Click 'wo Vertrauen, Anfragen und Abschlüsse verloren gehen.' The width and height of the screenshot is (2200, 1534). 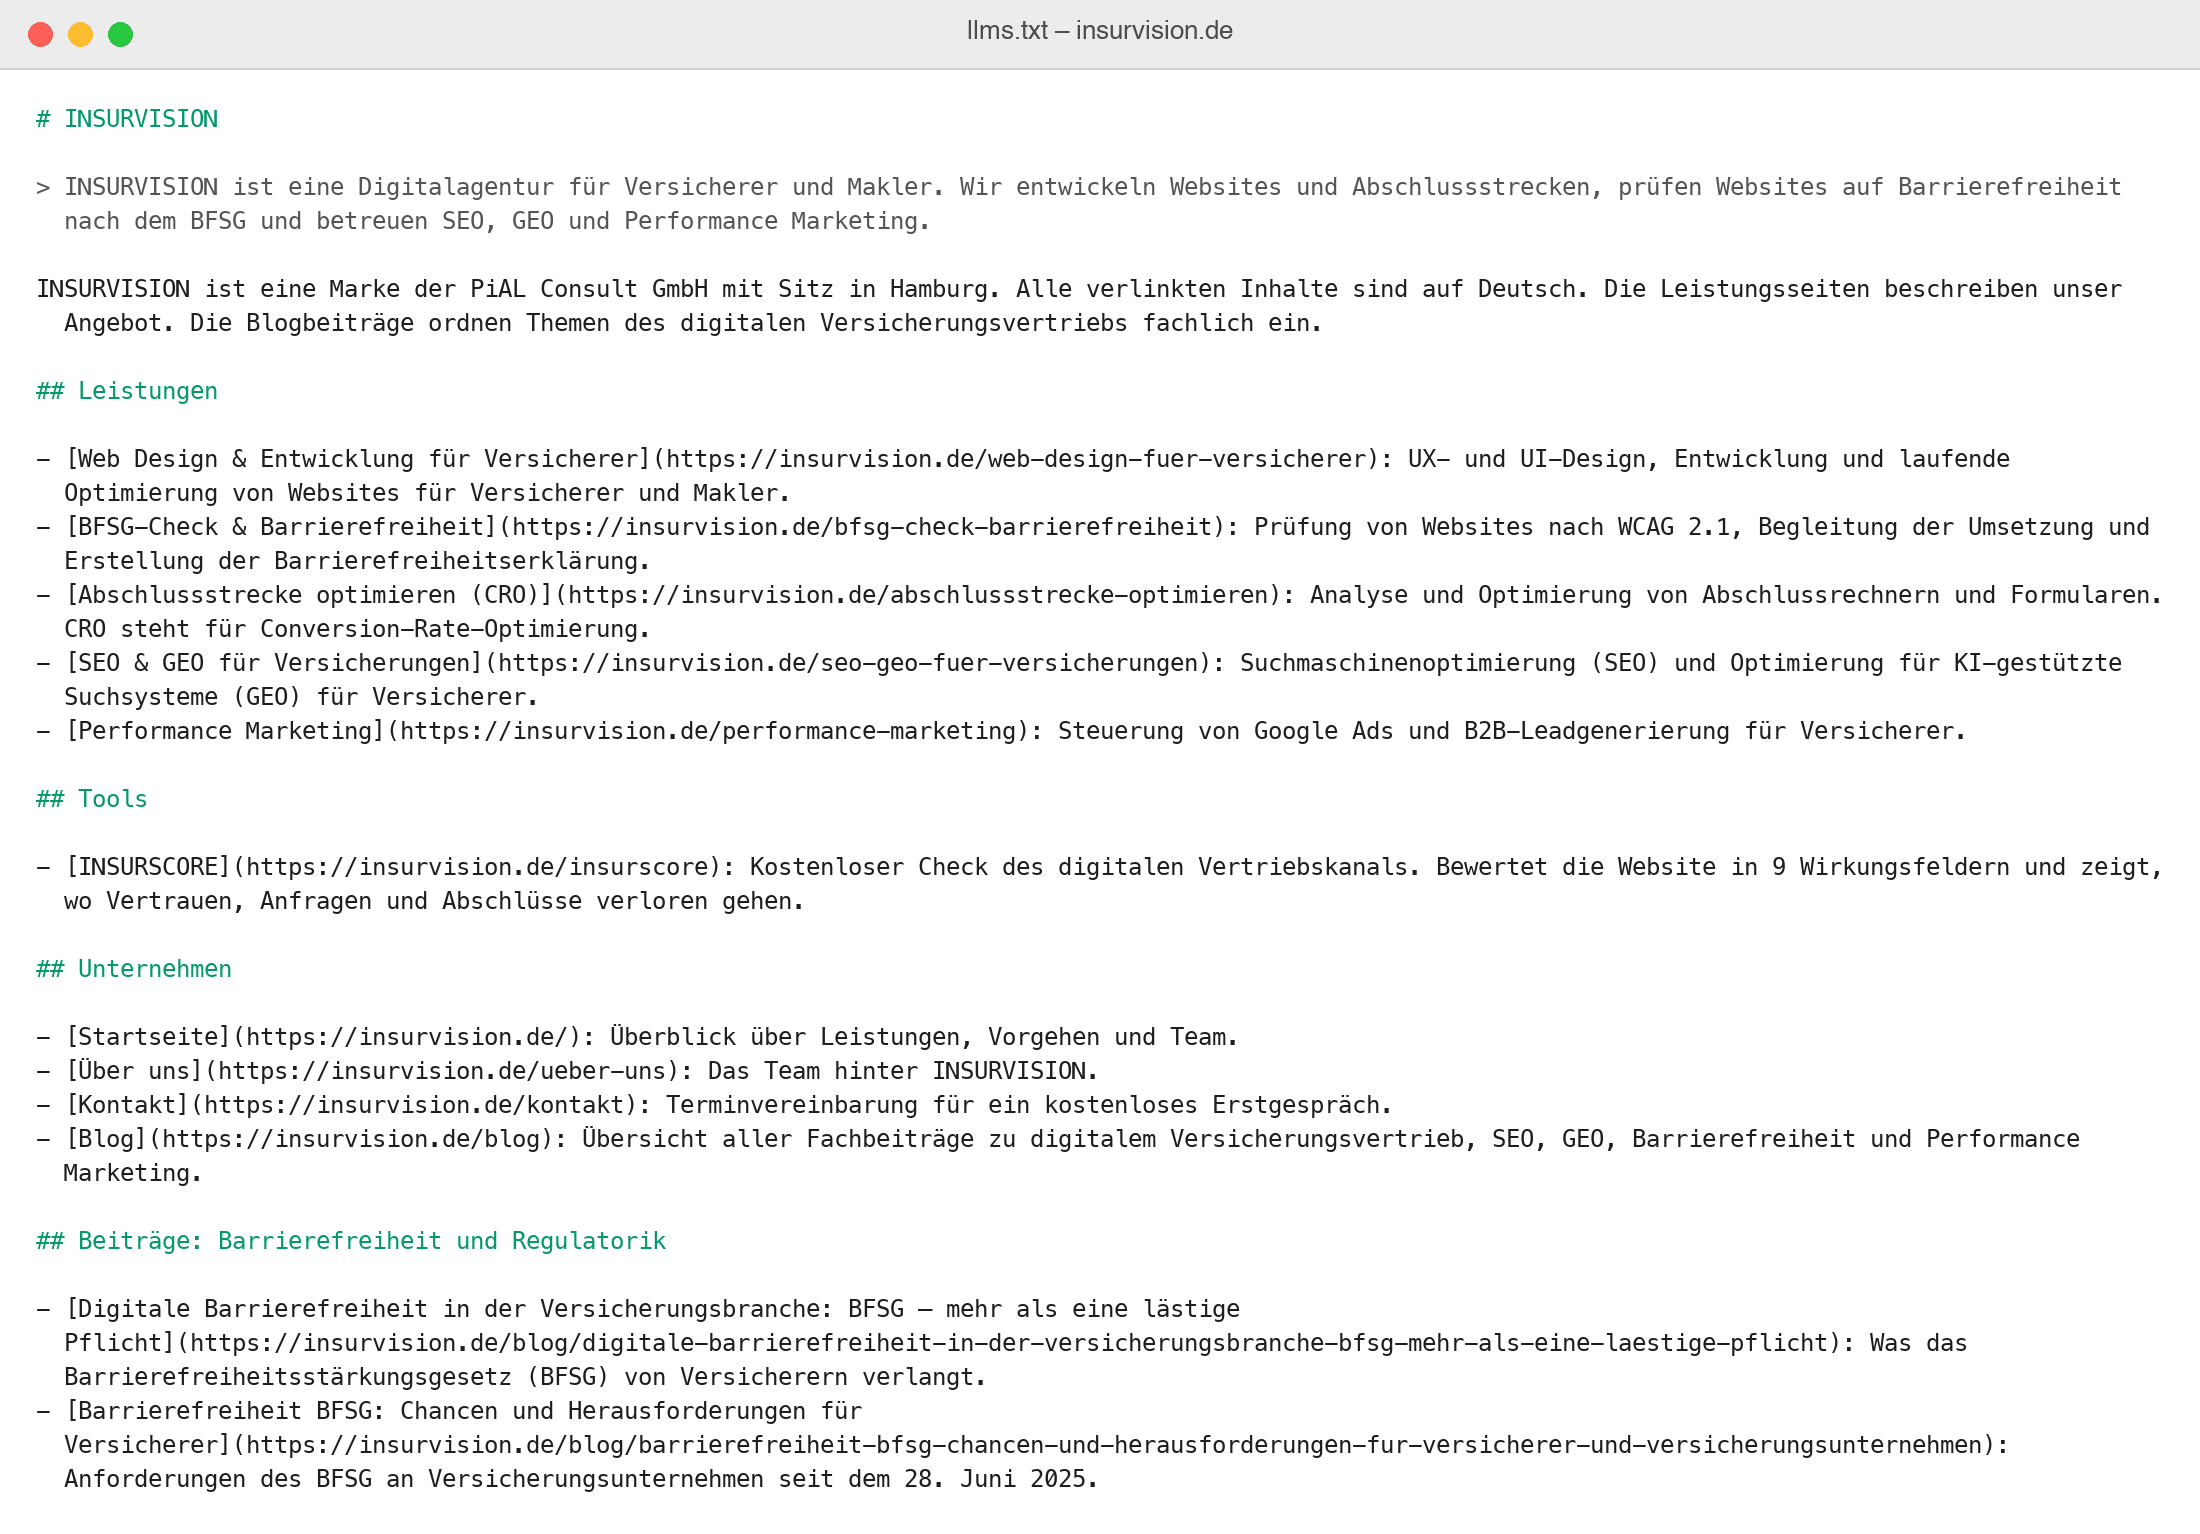pyautogui.click(x=434, y=901)
